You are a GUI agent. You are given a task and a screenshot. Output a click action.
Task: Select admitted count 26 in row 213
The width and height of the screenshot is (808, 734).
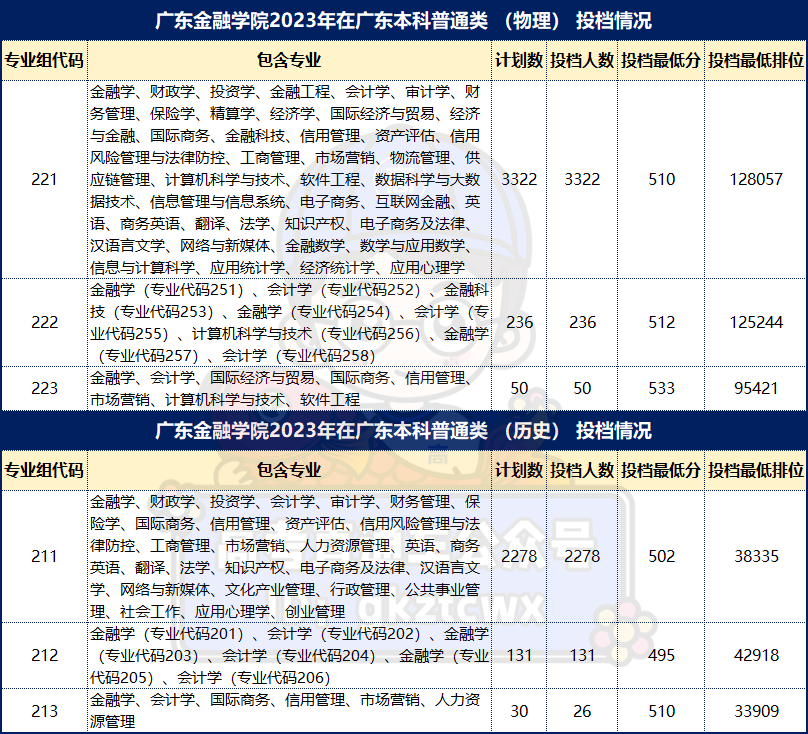[582, 711]
